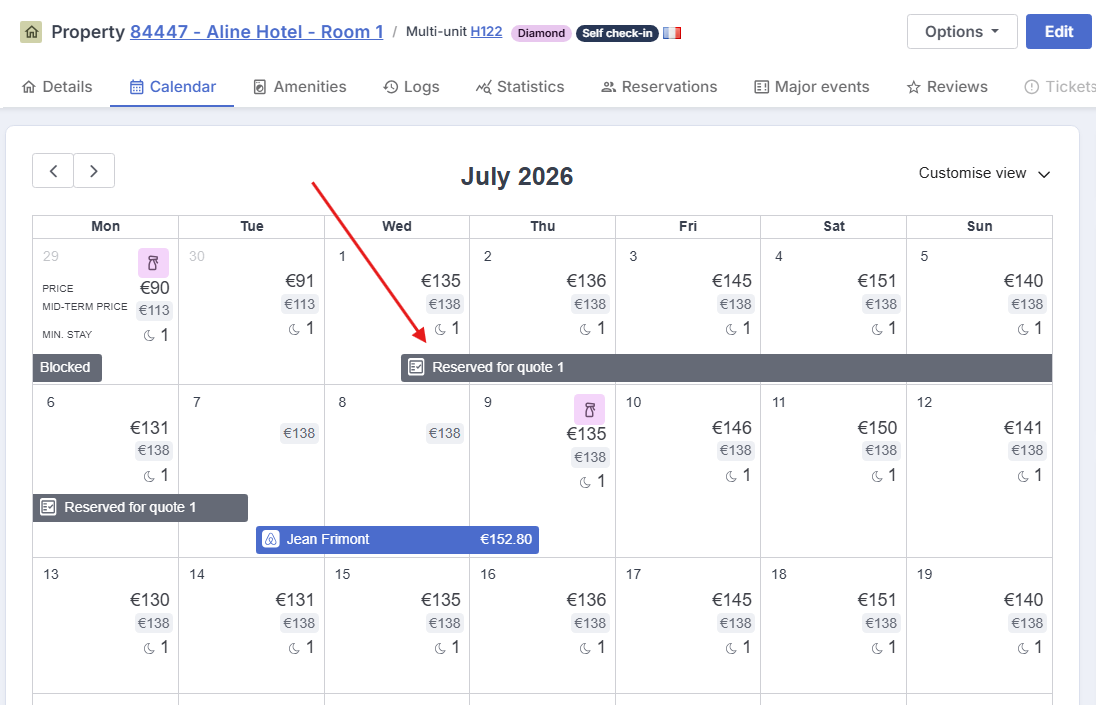Click the MID-TERM PRICE label on June 29

(85, 307)
